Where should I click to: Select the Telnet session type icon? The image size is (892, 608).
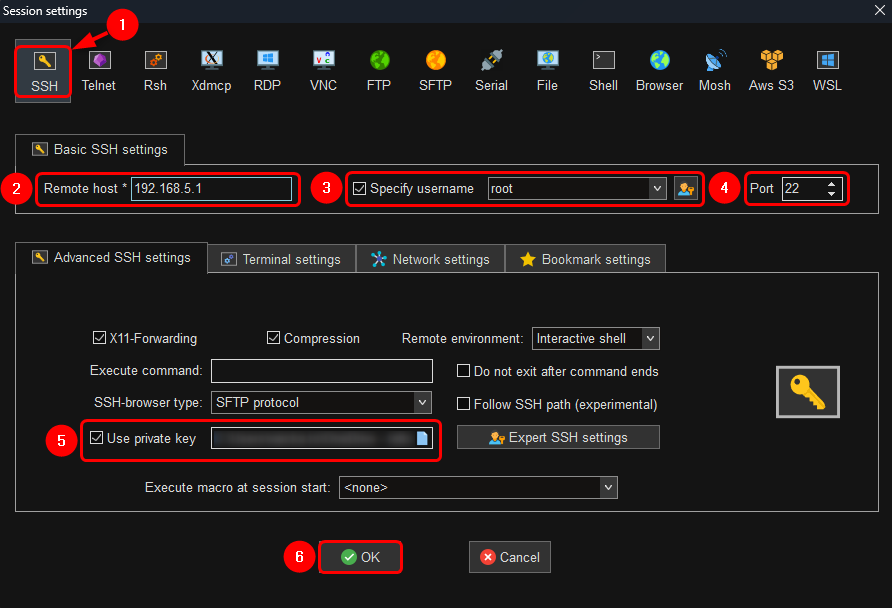[98, 70]
